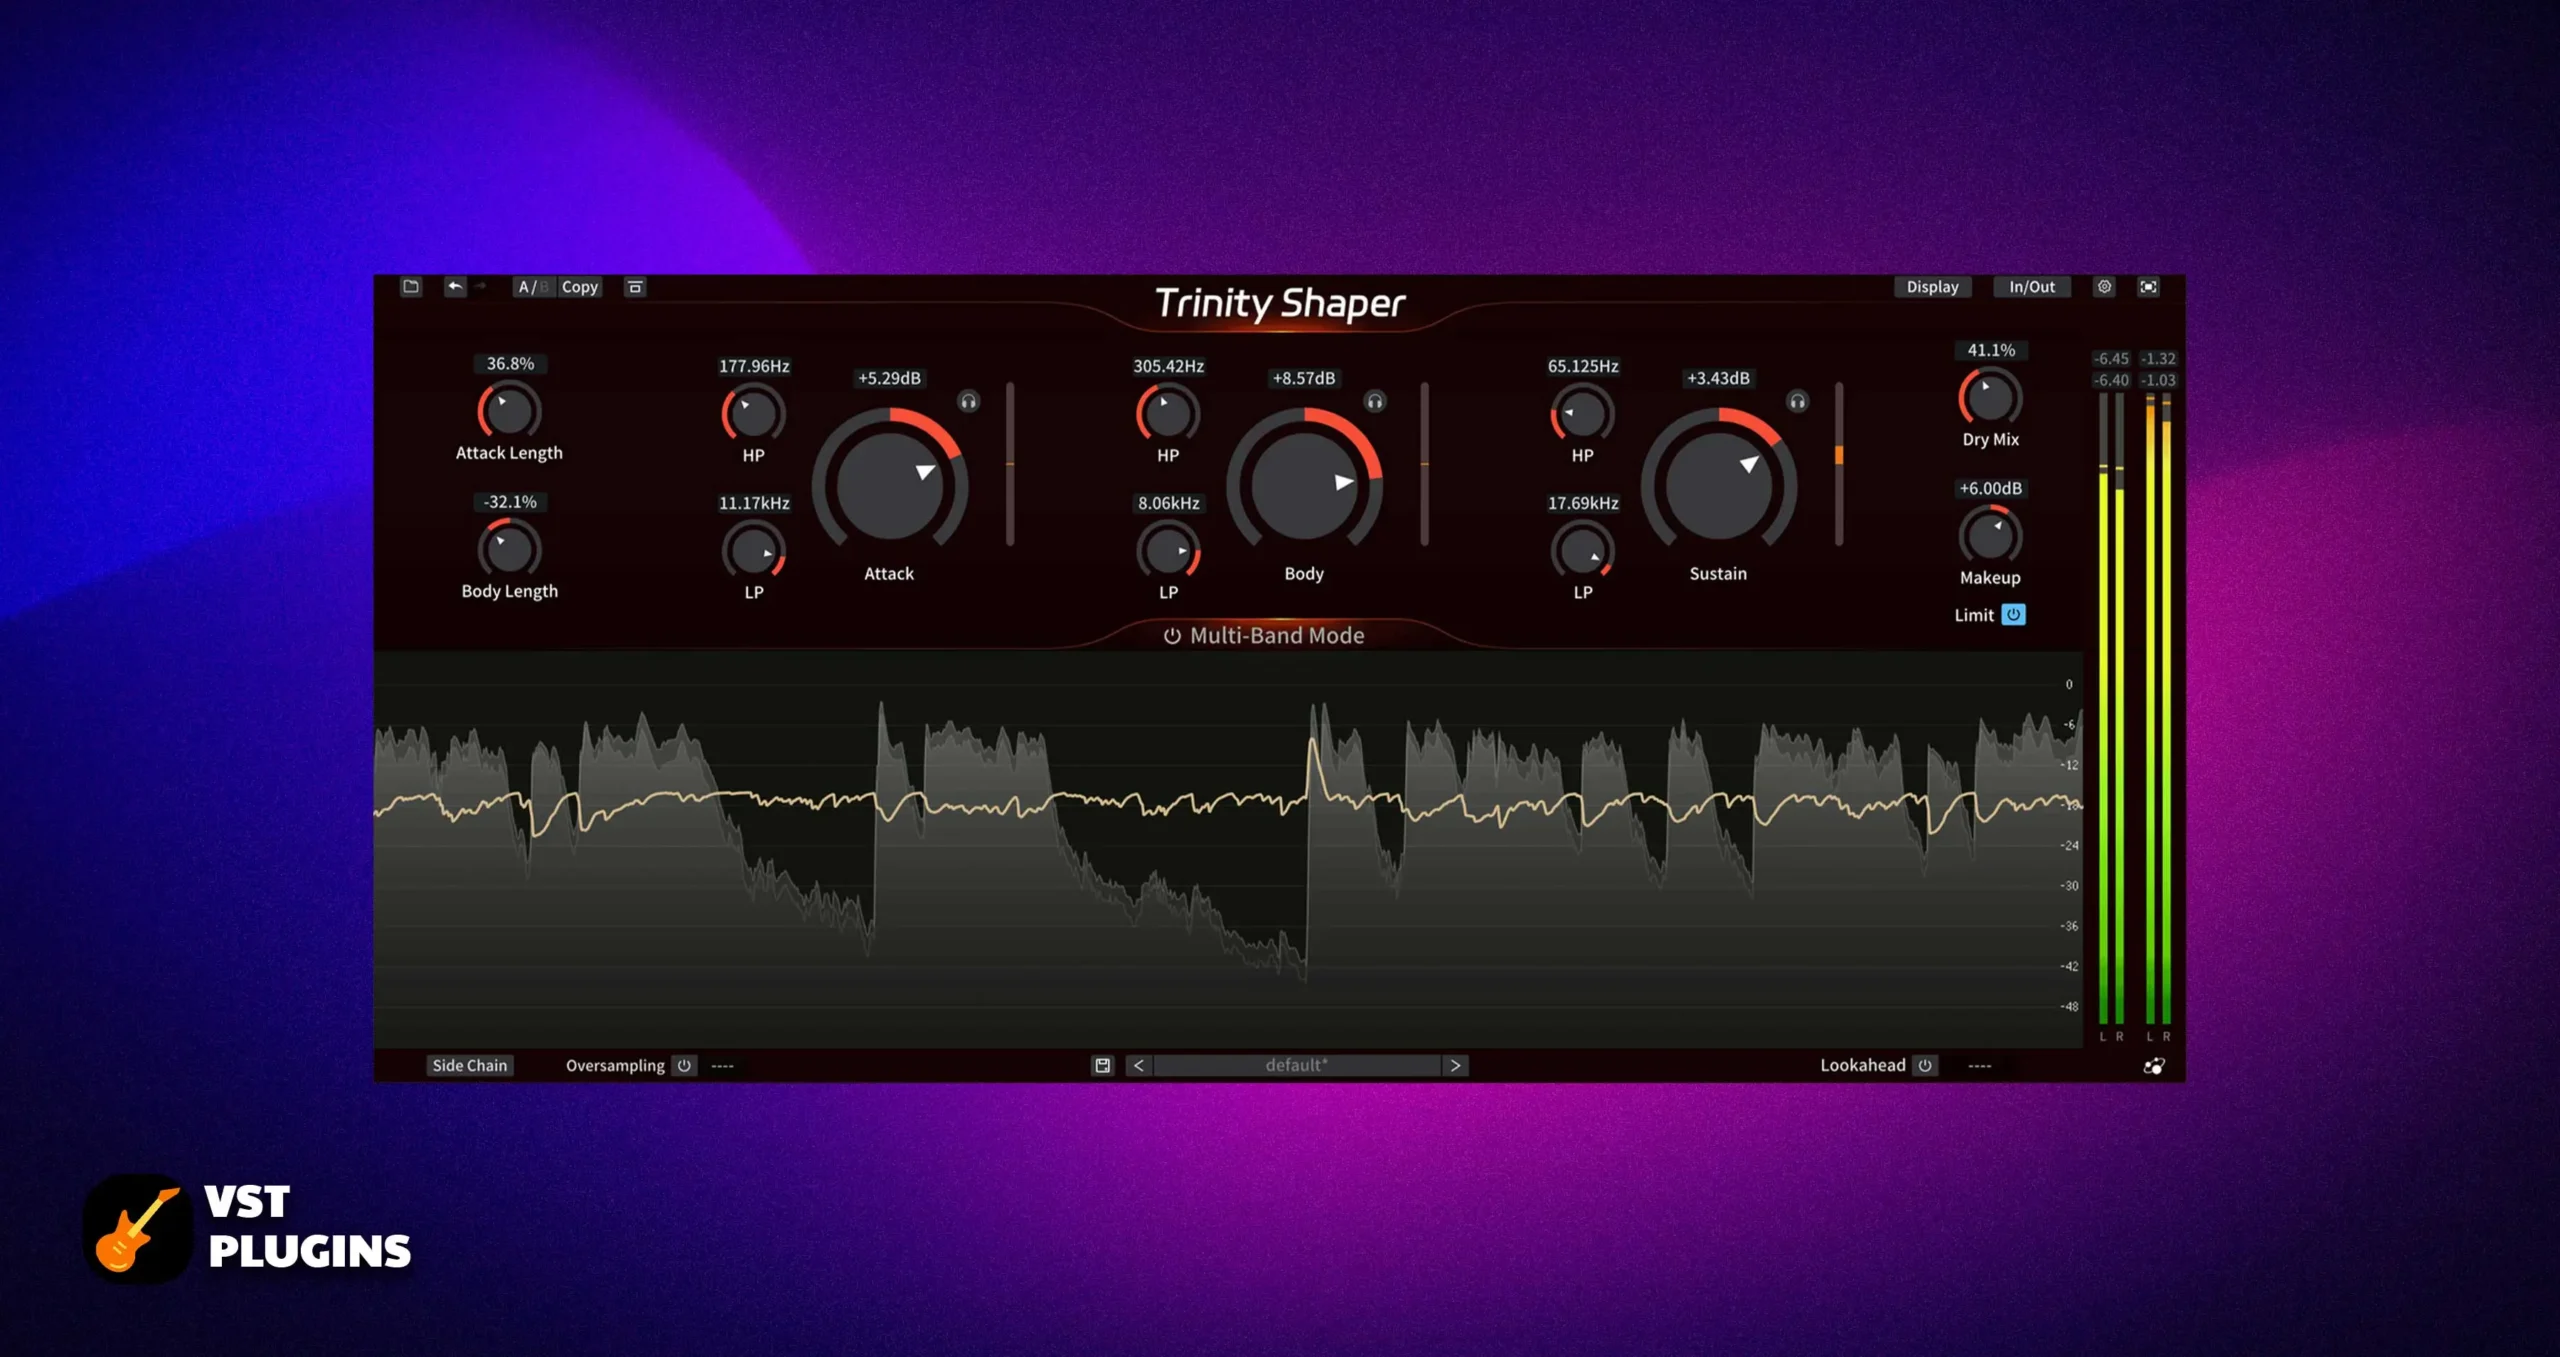Click the -1.03 output level readout
This screenshot has height=1357, width=2560.
click(x=2157, y=380)
